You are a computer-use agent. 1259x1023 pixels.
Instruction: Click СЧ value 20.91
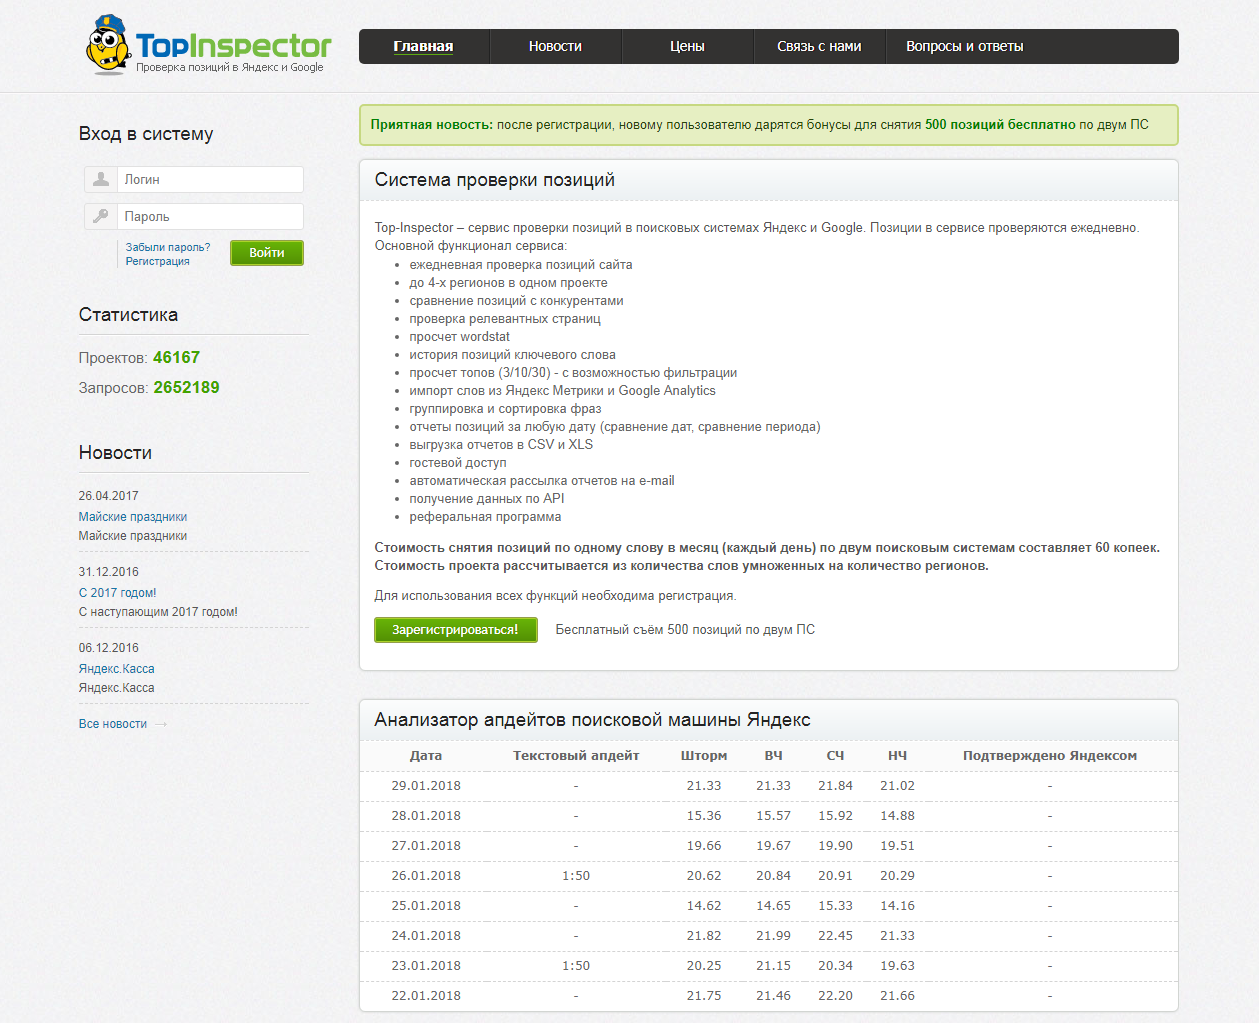(x=835, y=876)
